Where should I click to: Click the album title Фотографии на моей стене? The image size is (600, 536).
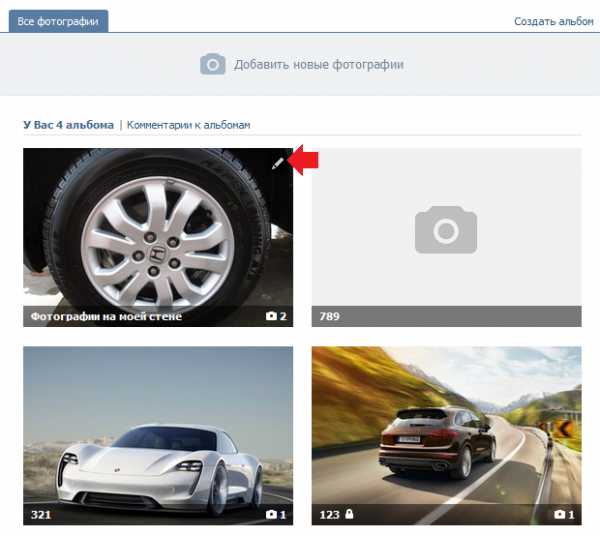point(106,316)
